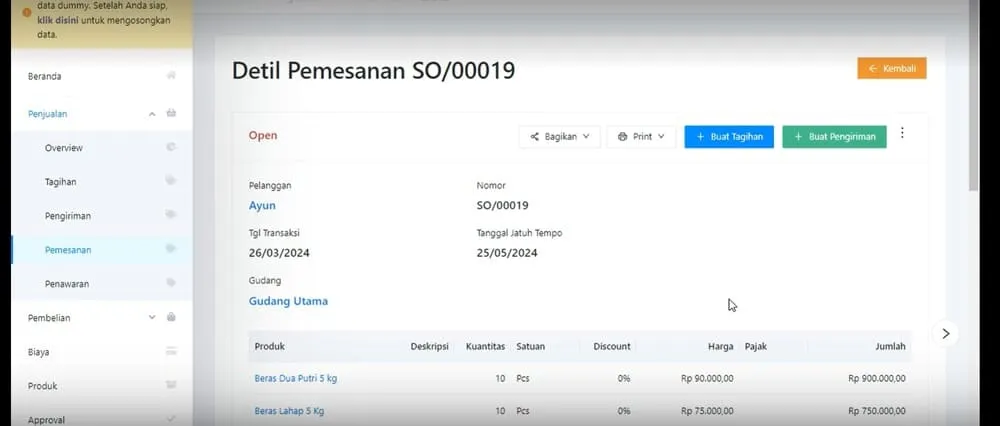Click the card icon beside Biaya
The image size is (1000, 426).
[171, 351]
